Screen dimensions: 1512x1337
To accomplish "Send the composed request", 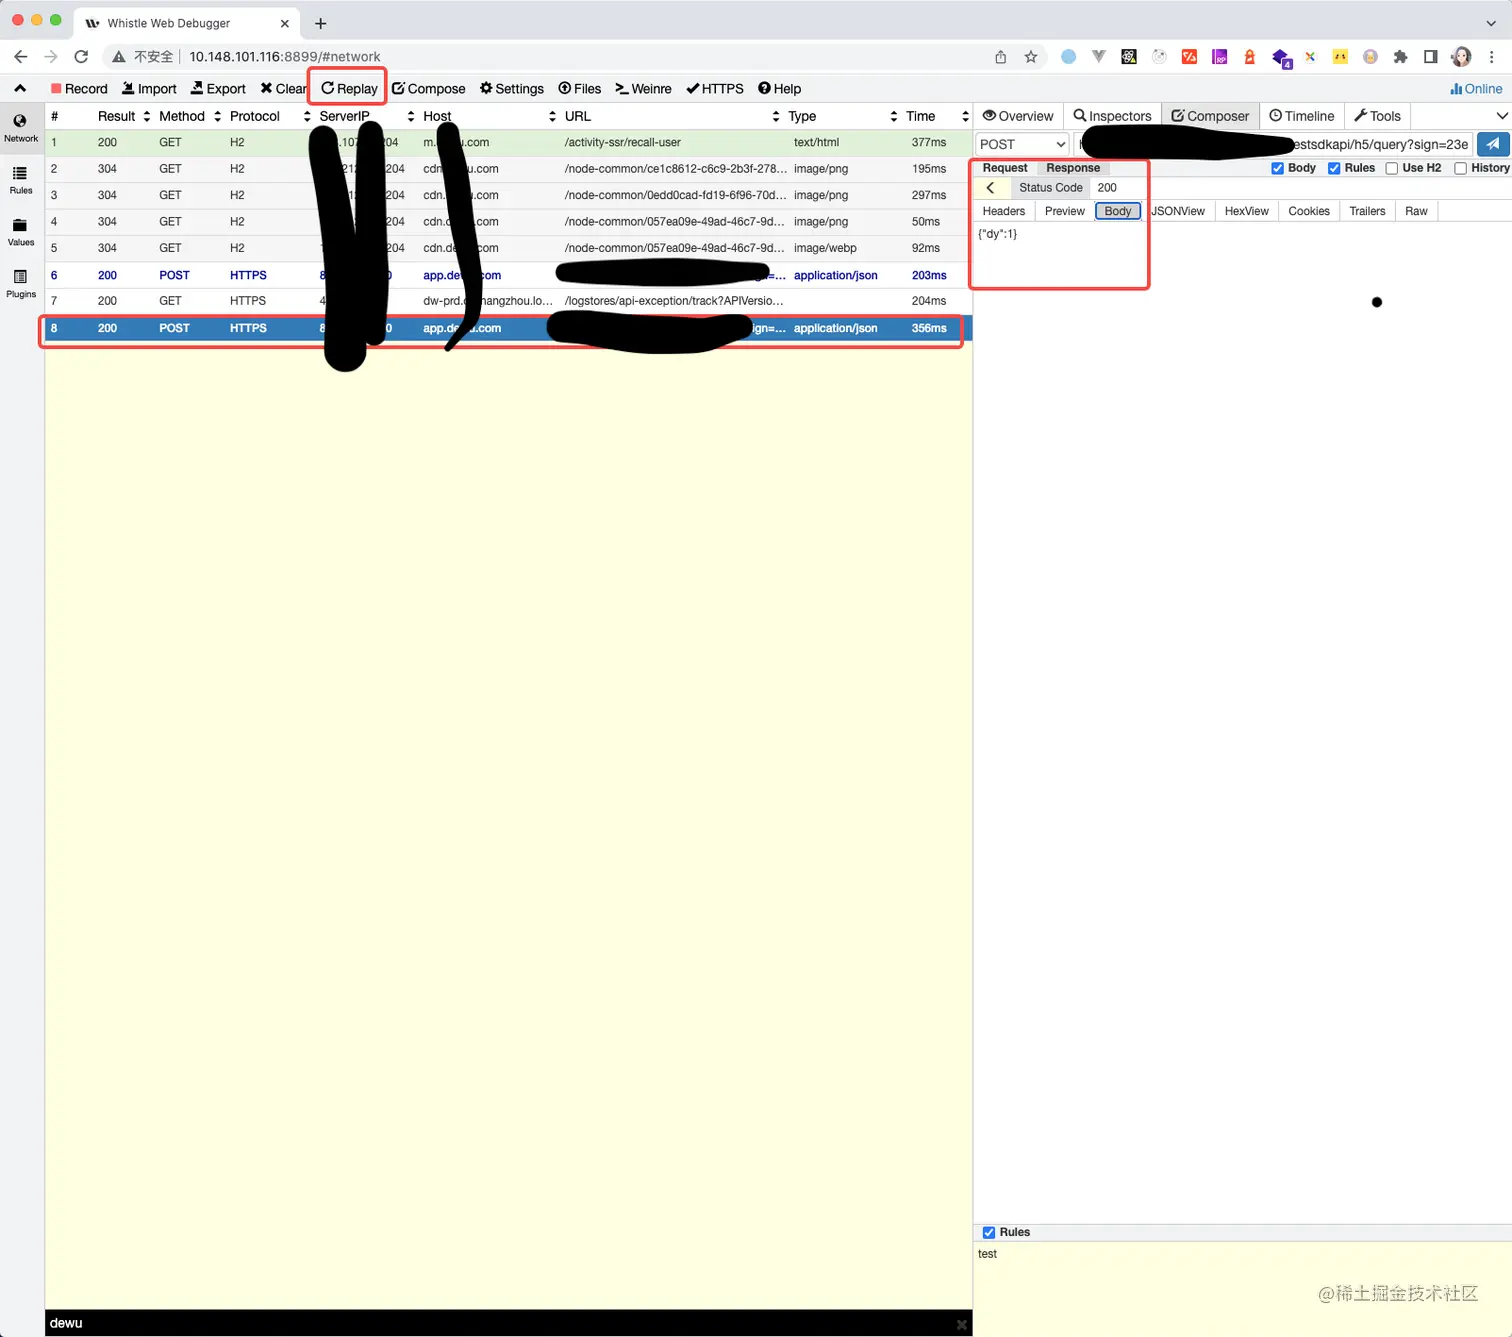I will pos(1493,144).
